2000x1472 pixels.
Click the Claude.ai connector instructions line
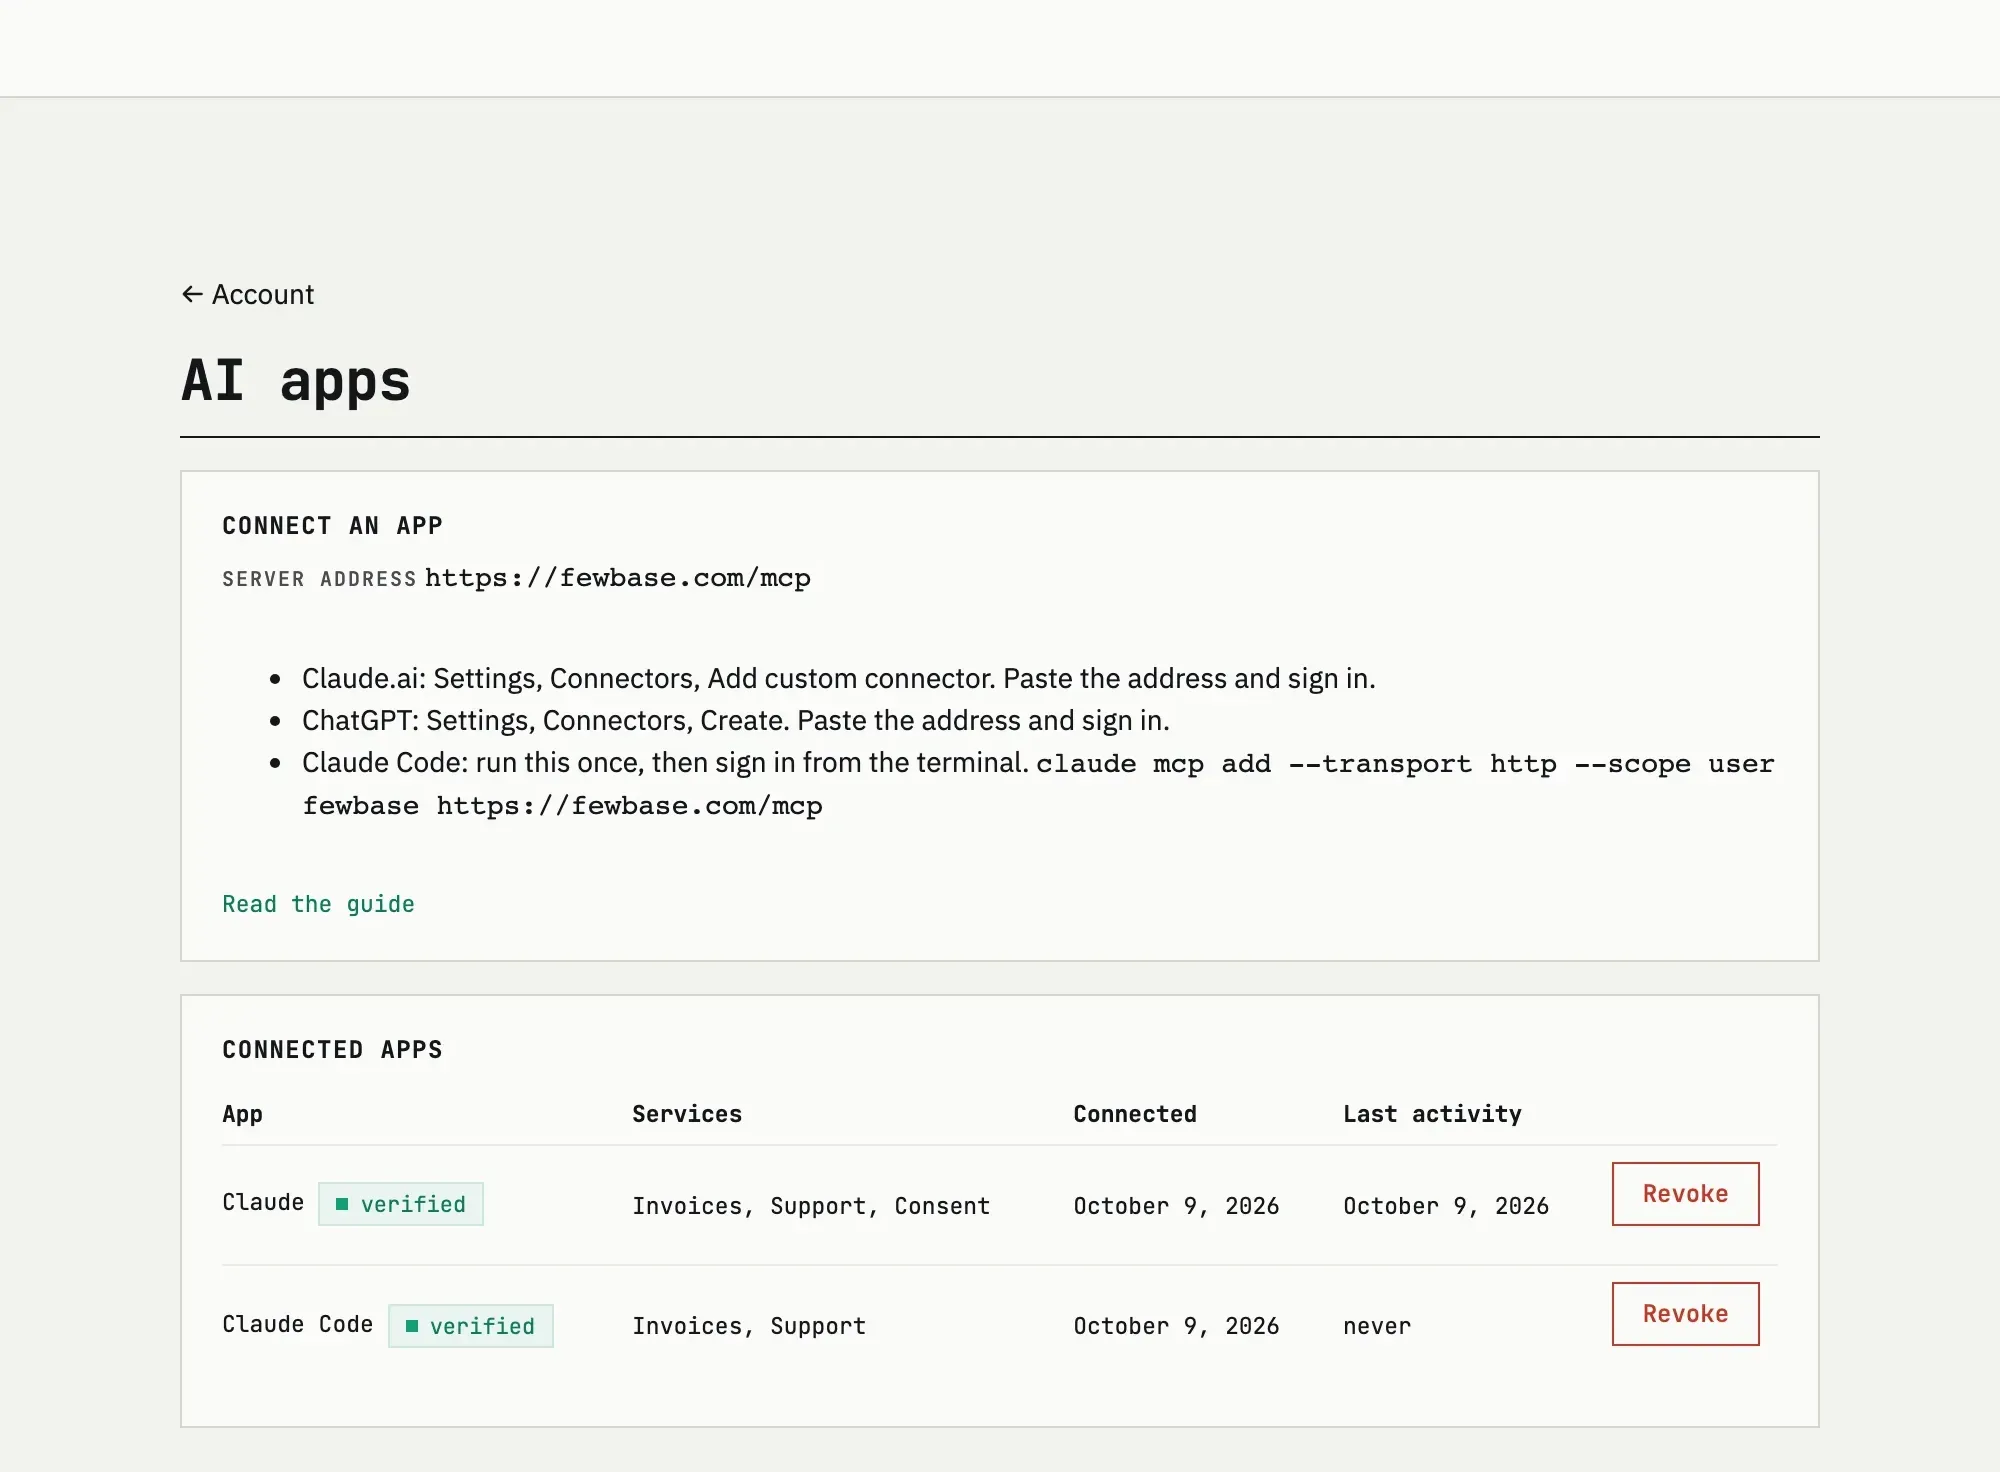(x=839, y=678)
